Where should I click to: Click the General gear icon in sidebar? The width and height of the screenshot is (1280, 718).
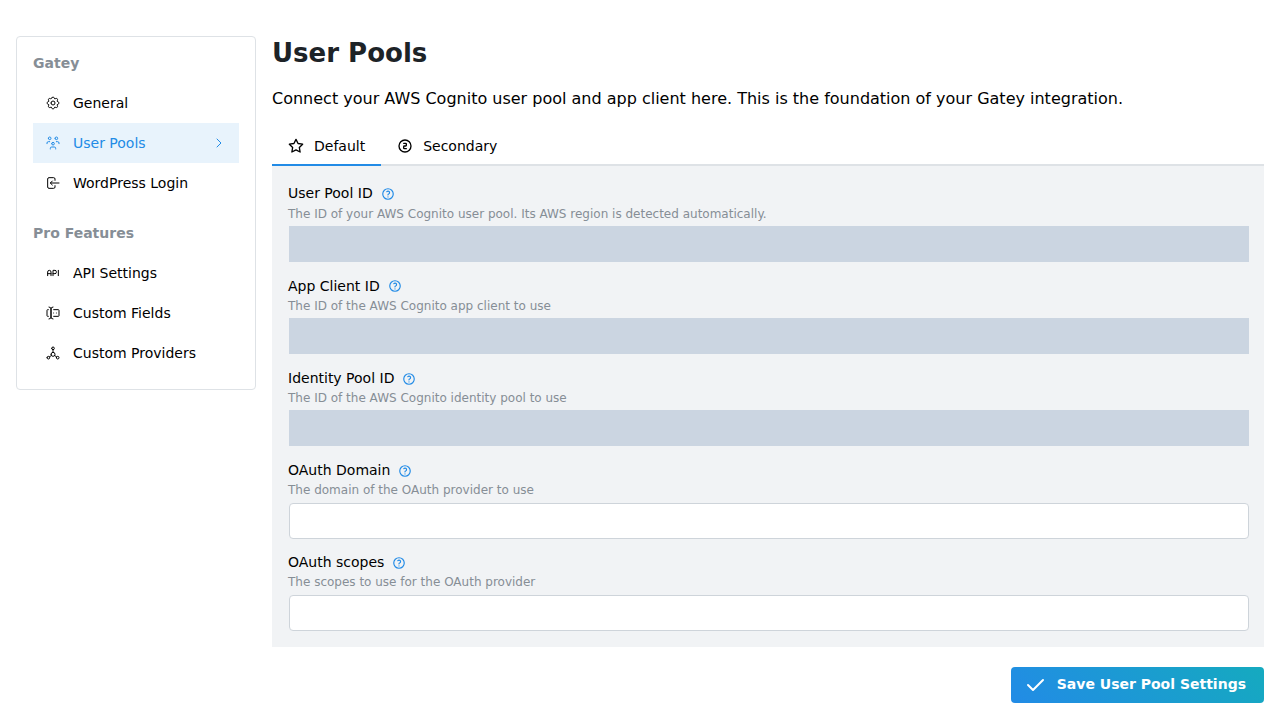[53, 103]
